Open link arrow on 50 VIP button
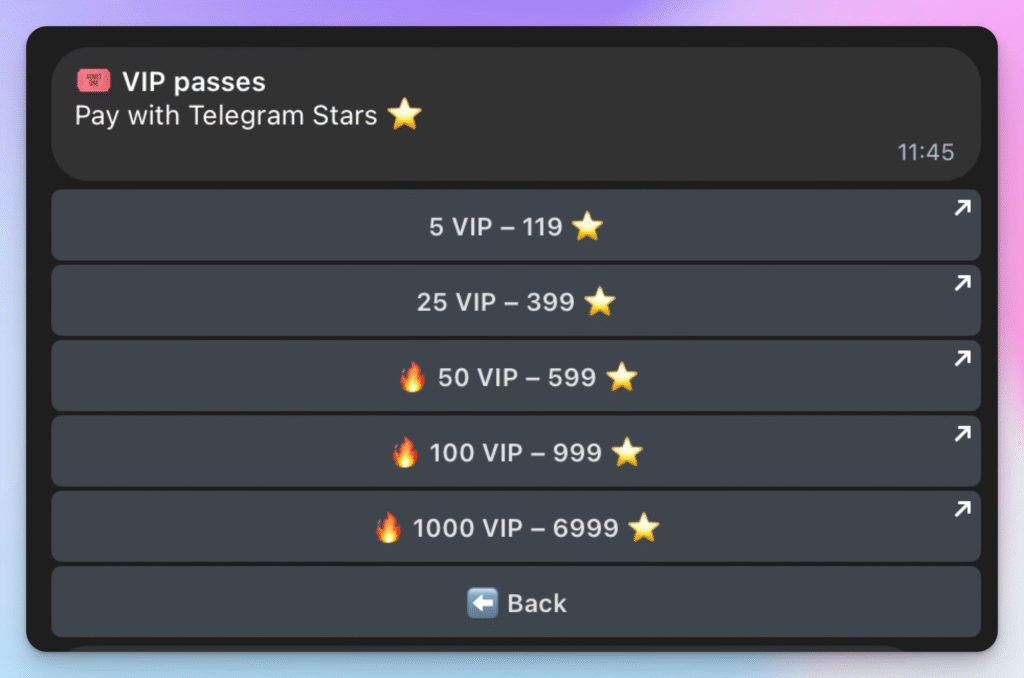Image resolution: width=1024 pixels, height=678 pixels. pyautogui.click(x=962, y=358)
